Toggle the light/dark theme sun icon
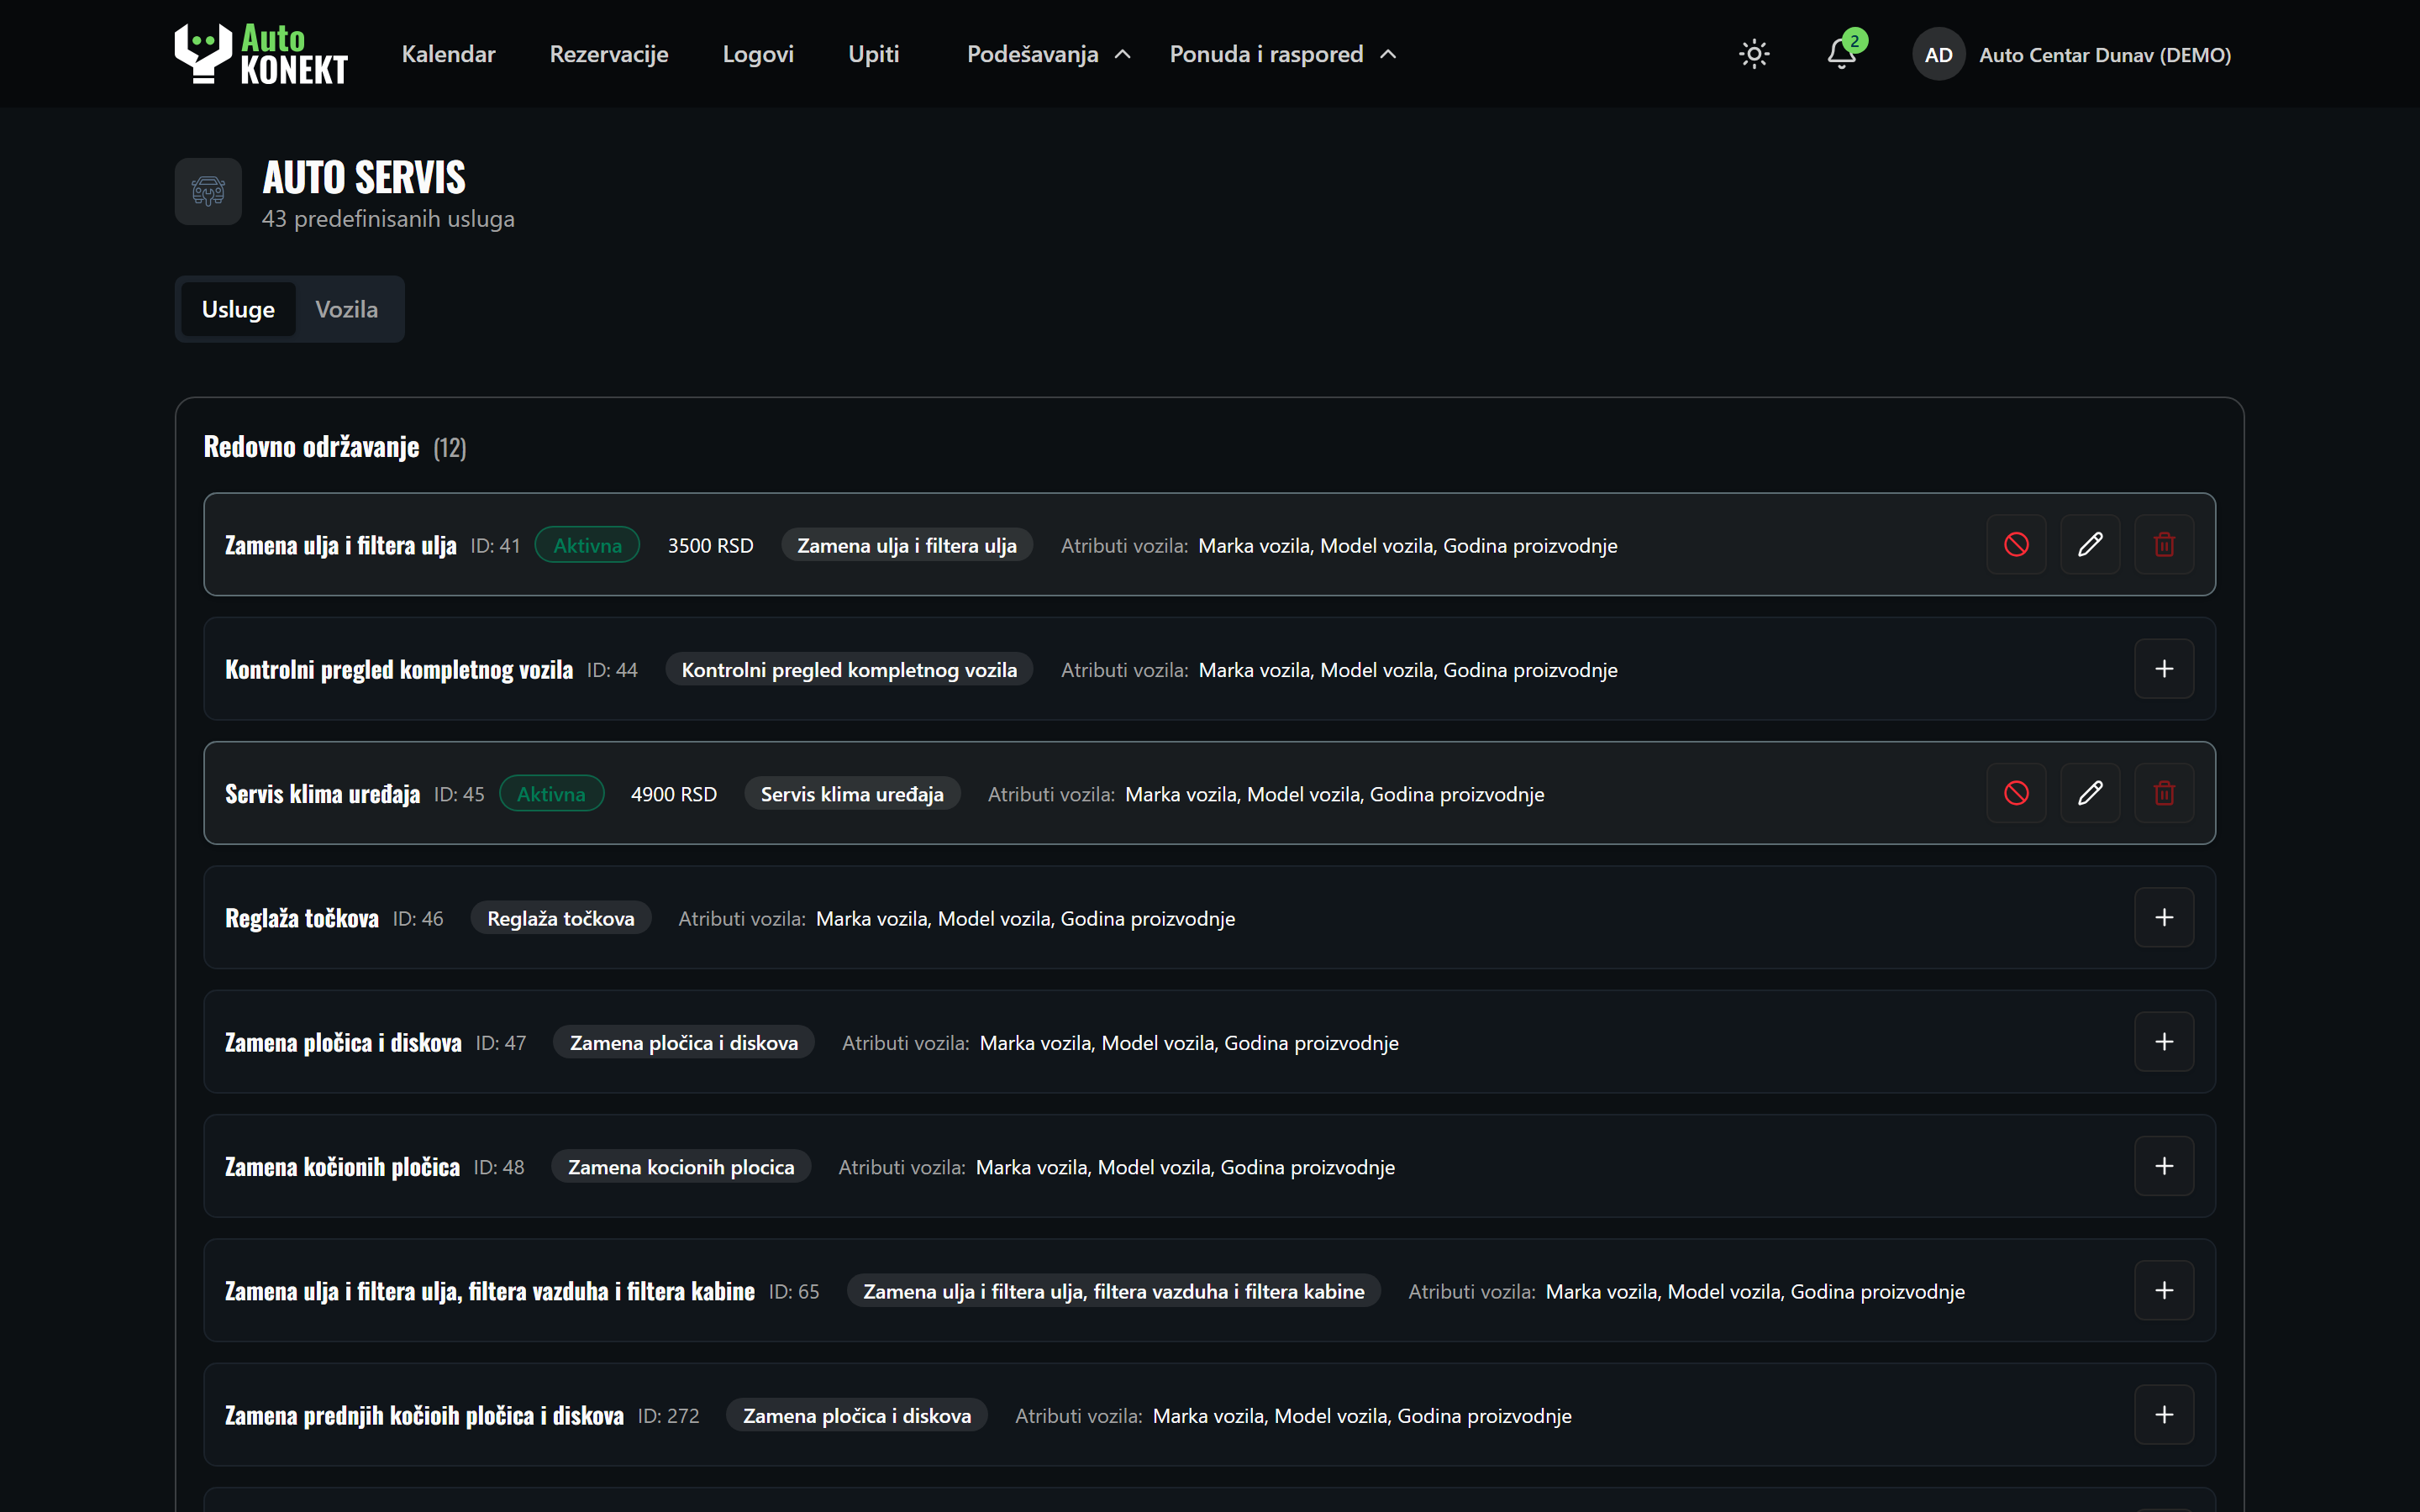Viewport: 2420px width, 1512px height. (x=1754, y=54)
